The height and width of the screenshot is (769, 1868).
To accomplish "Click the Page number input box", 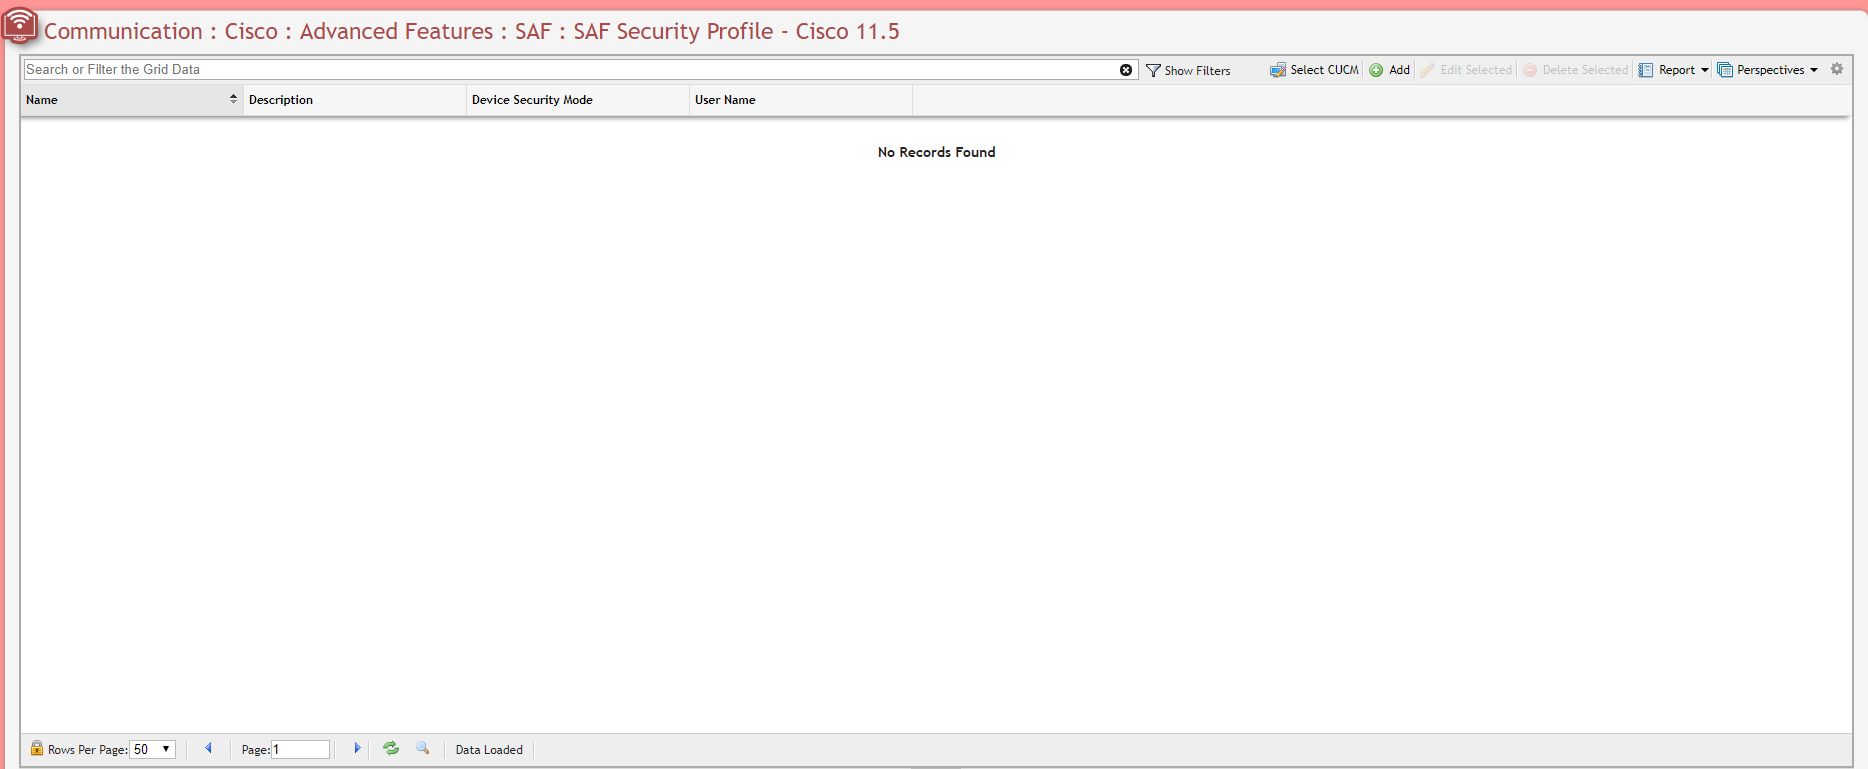I will (x=301, y=749).
